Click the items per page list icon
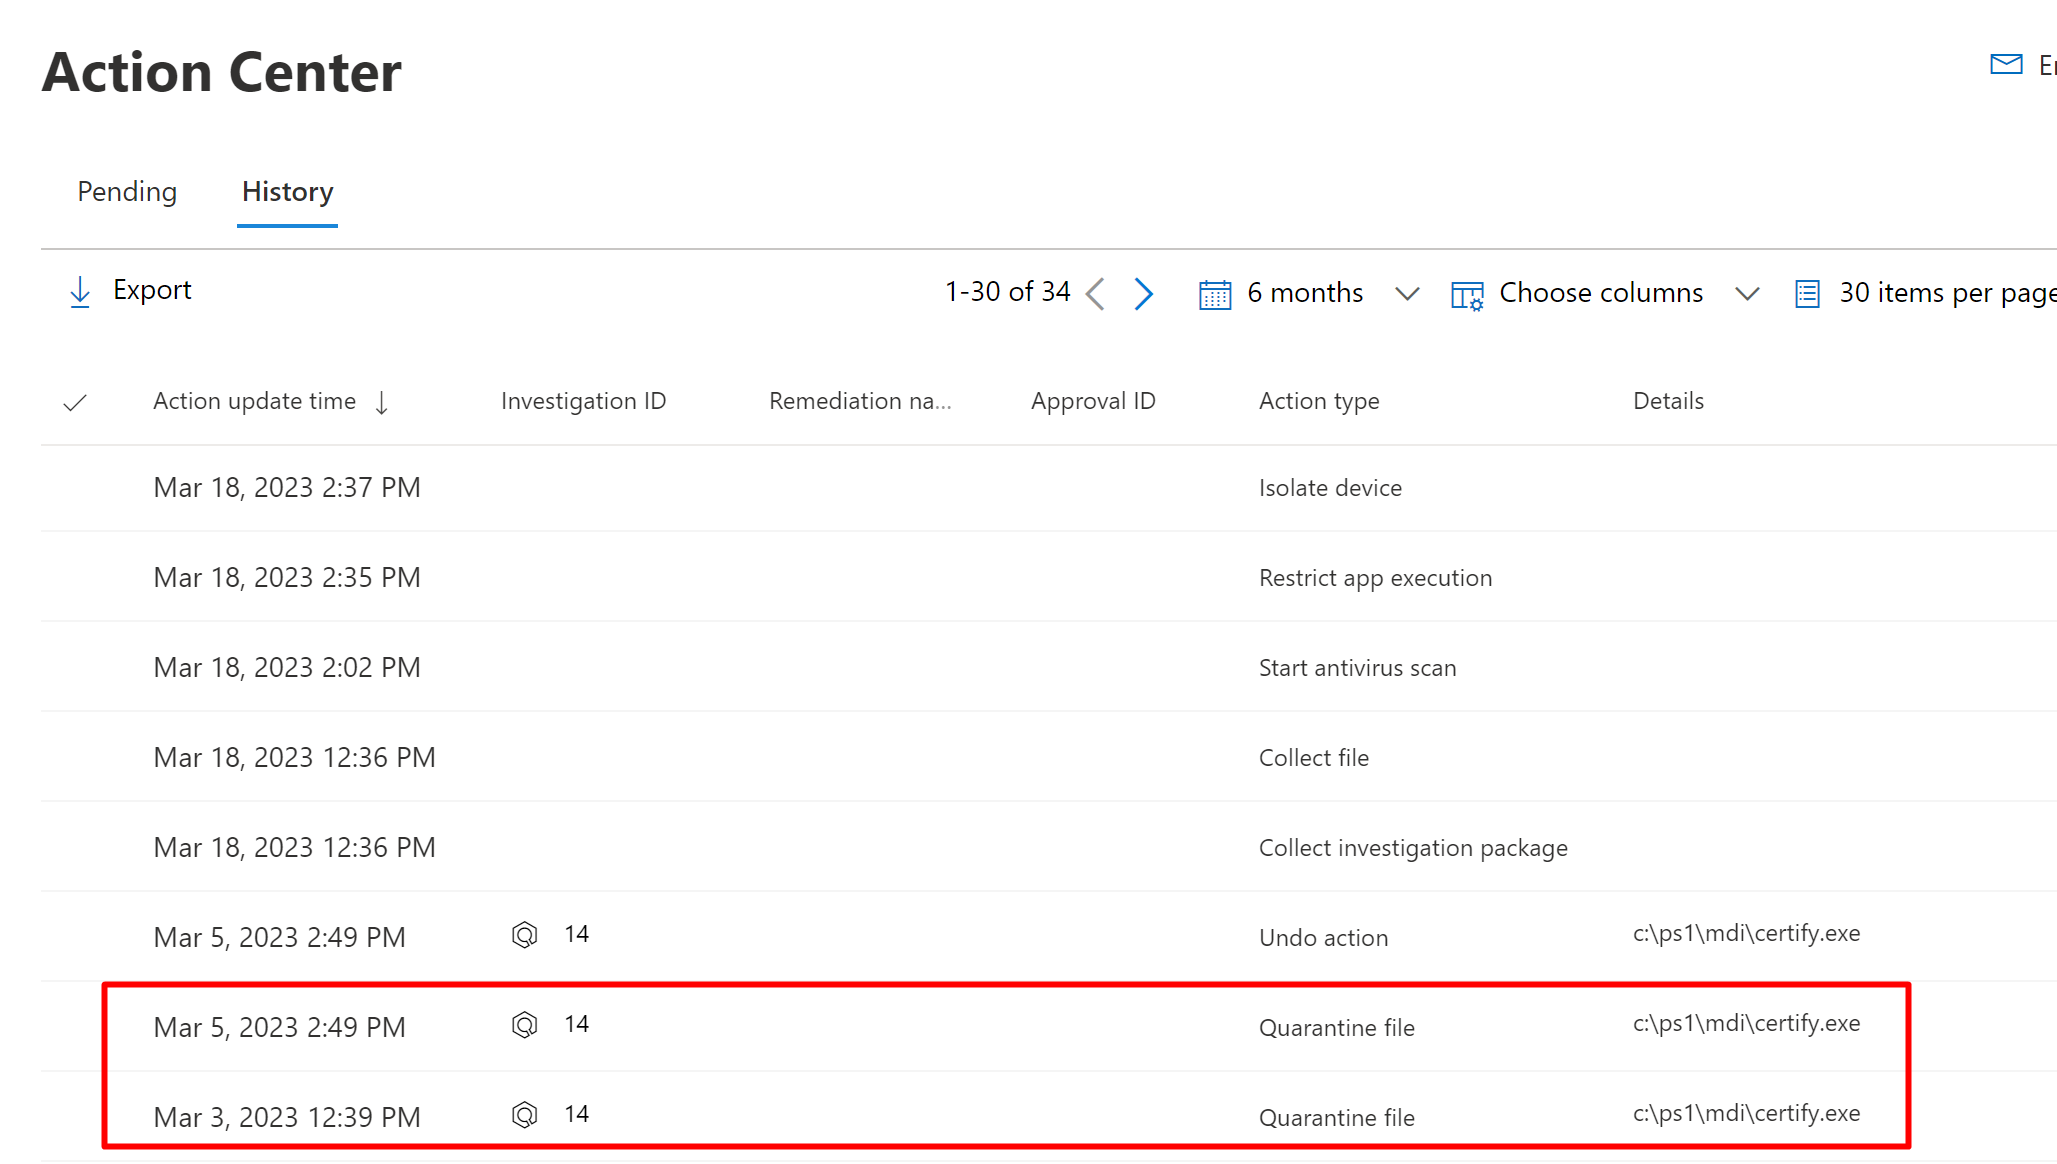The image size is (2057, 1164). click(x=1807, y=294)
